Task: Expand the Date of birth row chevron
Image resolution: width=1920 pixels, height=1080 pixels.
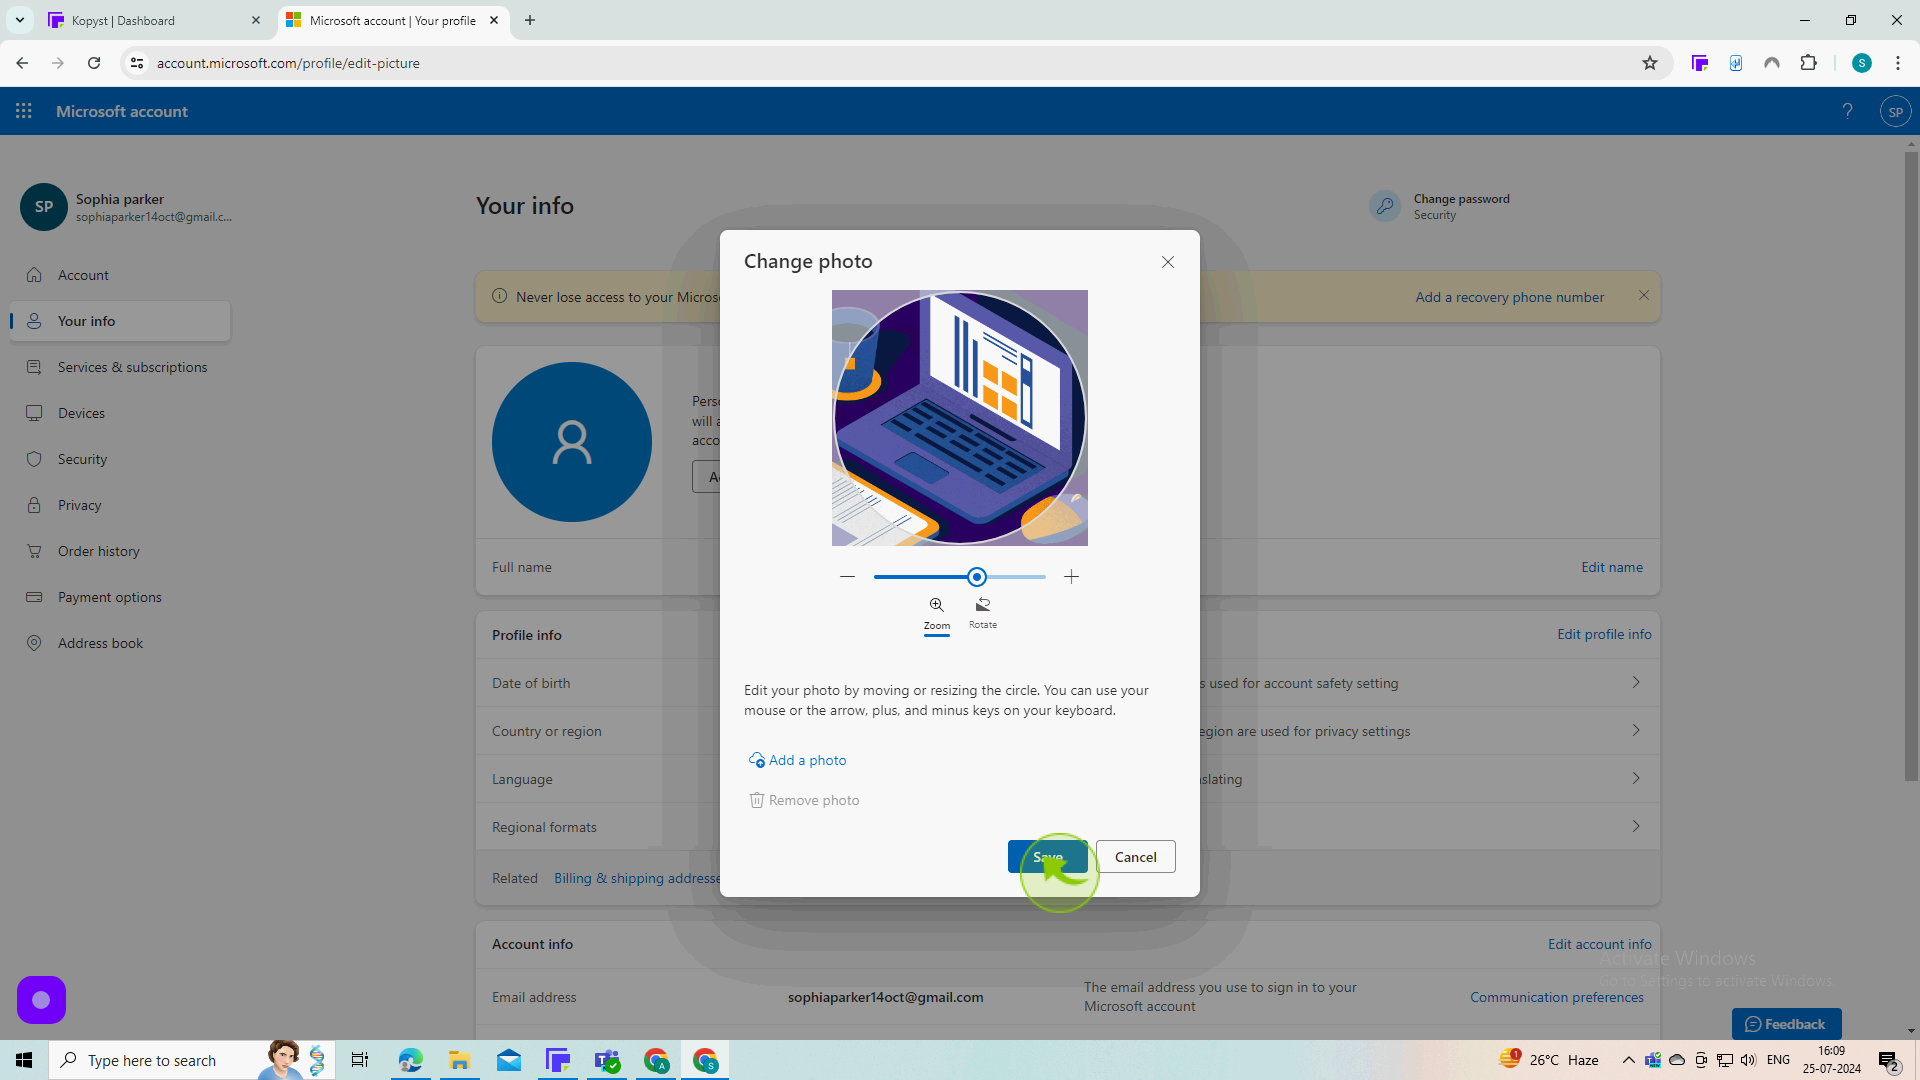Action: [1636, 682]
